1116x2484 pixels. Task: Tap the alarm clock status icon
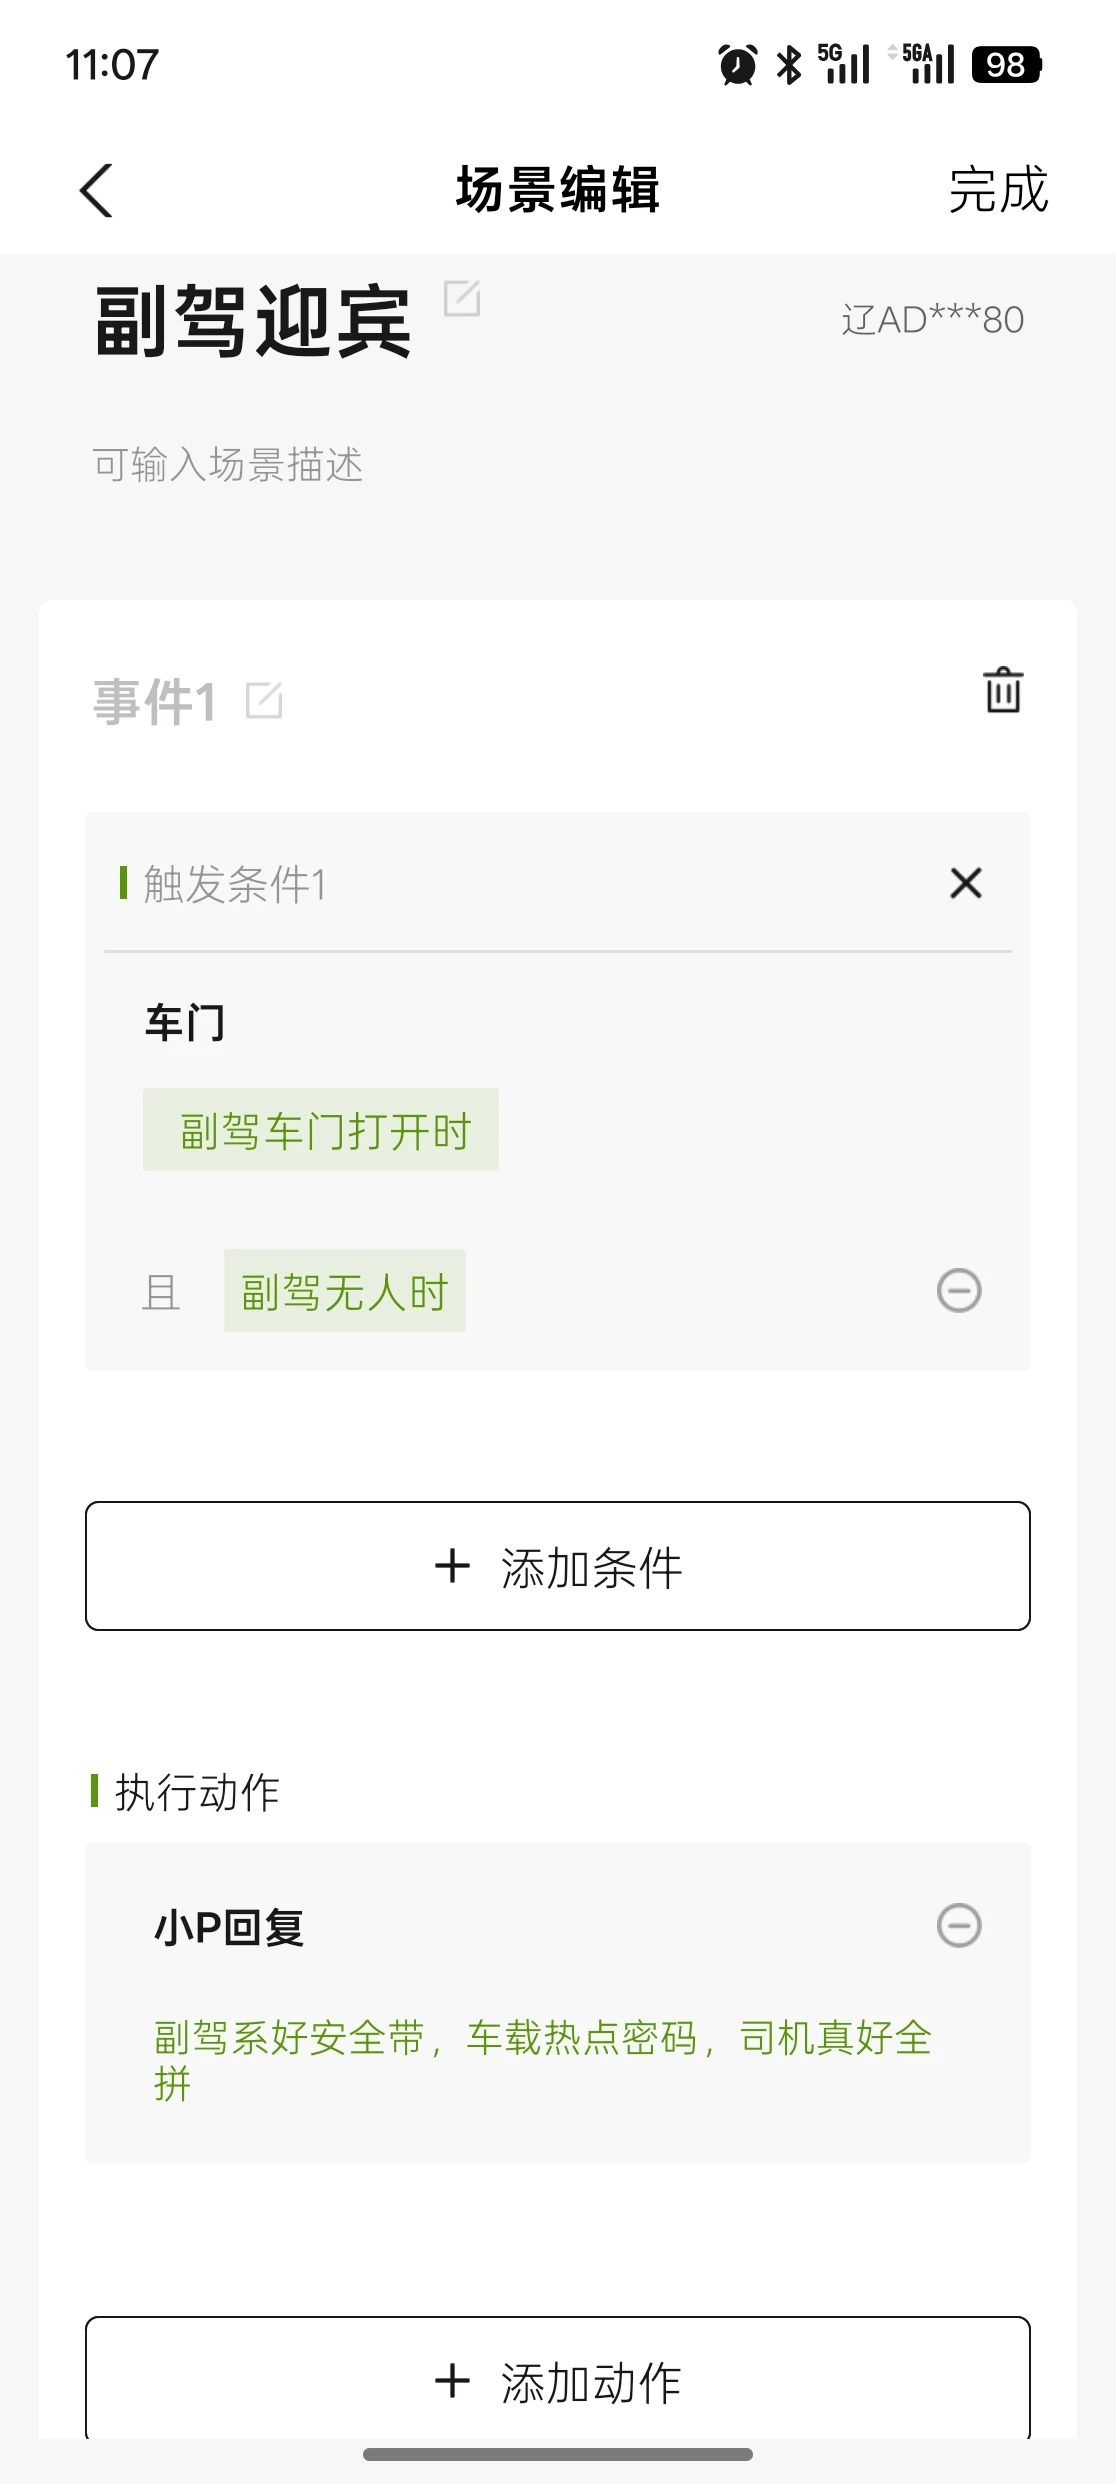(738, 65)
